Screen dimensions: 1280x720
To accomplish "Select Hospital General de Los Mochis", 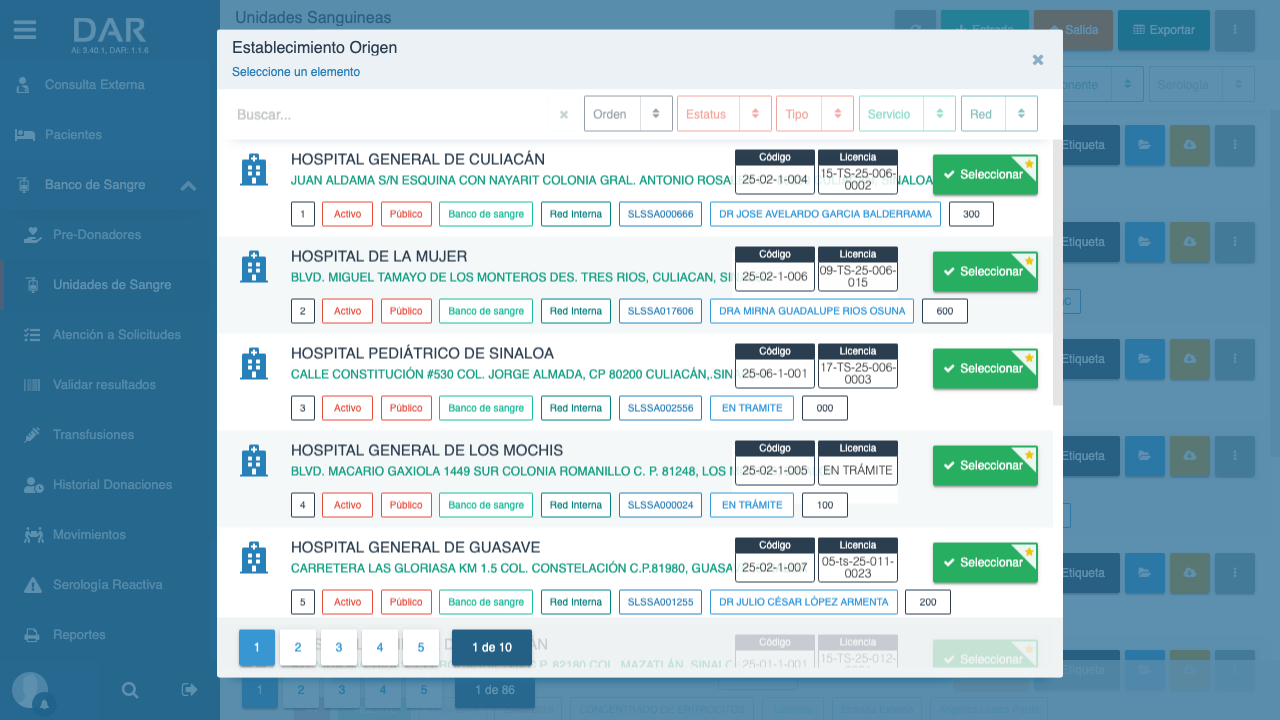I will [x=985, y=466].
